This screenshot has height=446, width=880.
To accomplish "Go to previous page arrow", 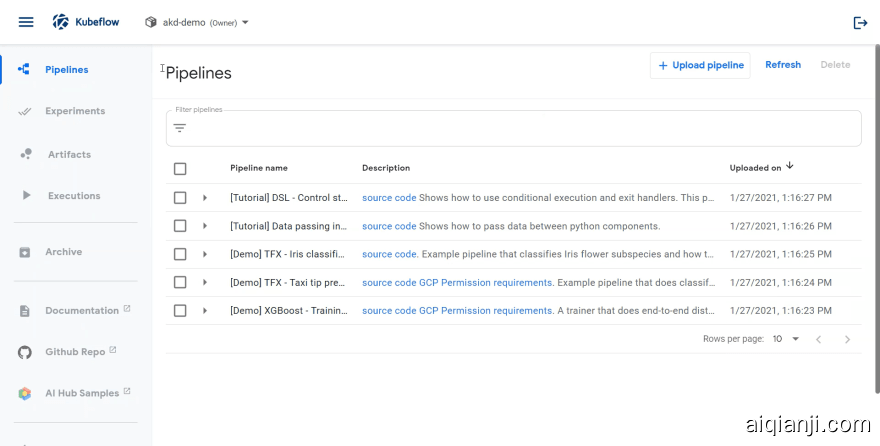I will 818,339.
